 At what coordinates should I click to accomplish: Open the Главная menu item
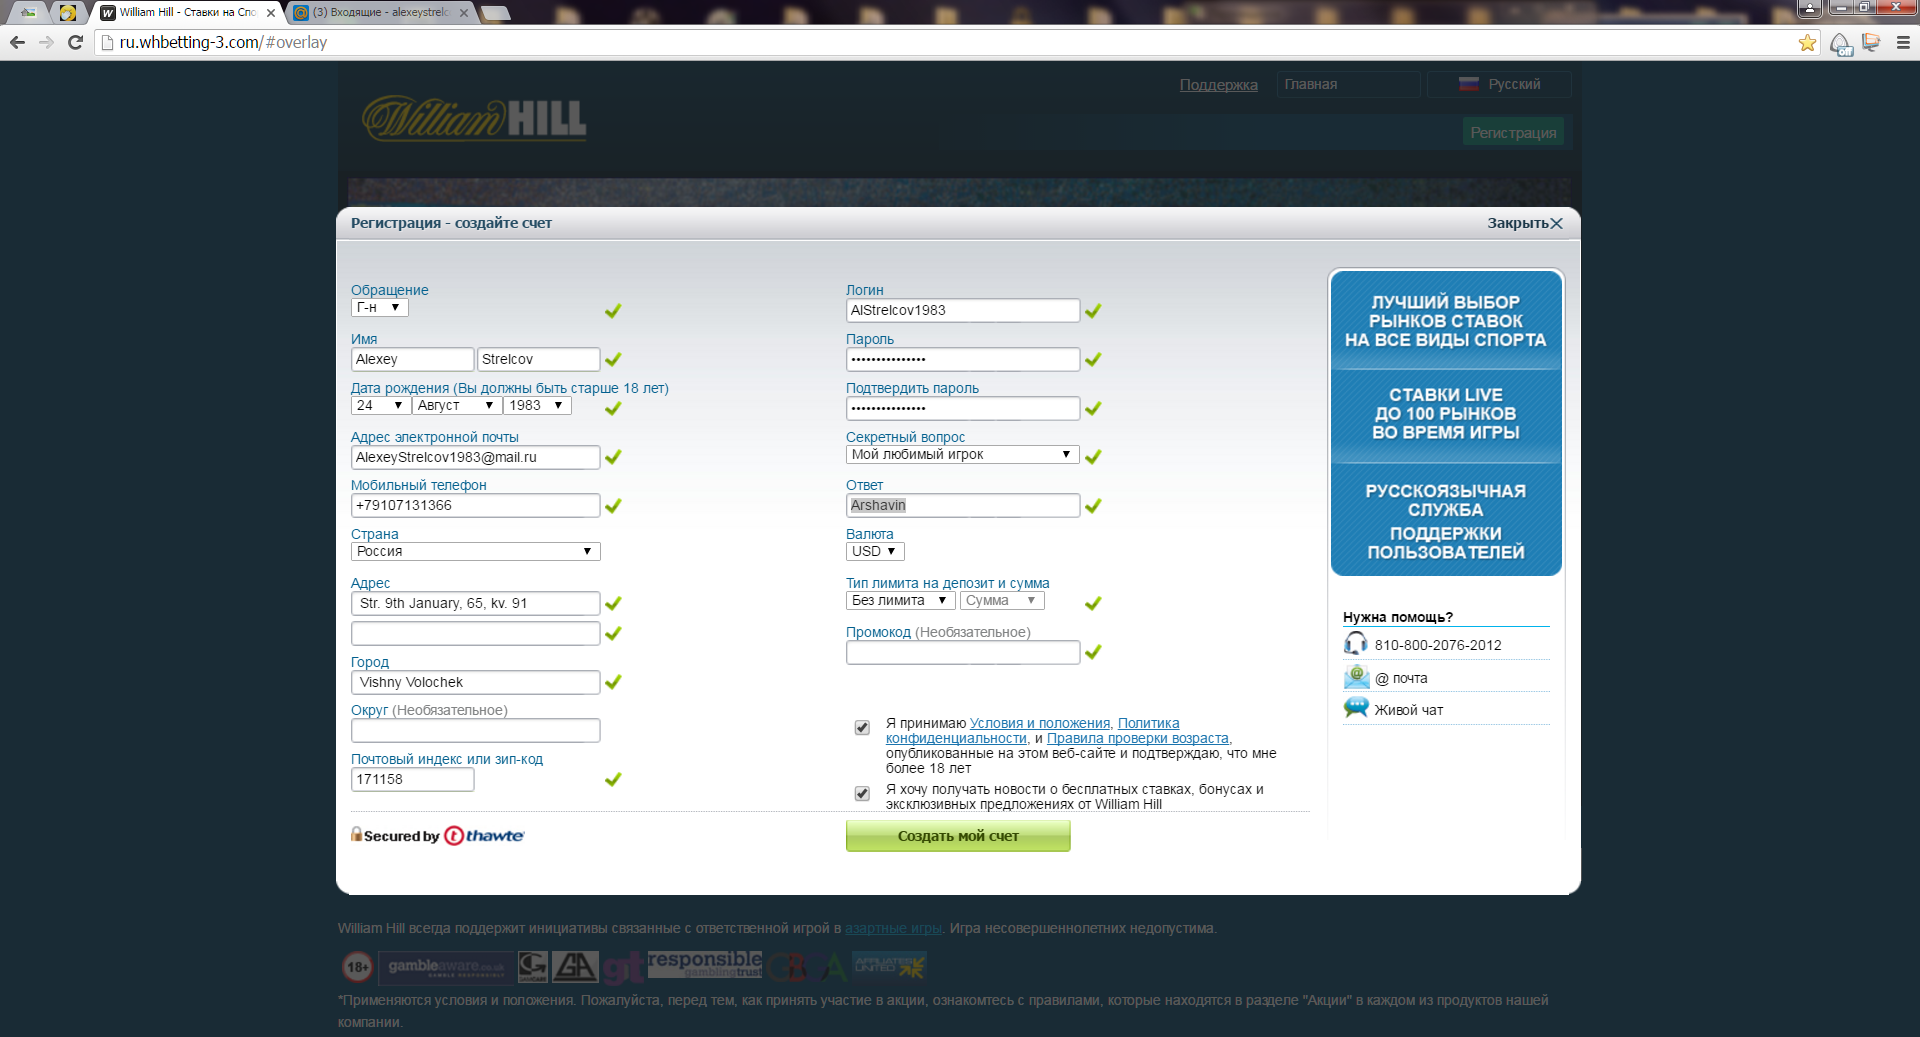tap(1348, 85)
